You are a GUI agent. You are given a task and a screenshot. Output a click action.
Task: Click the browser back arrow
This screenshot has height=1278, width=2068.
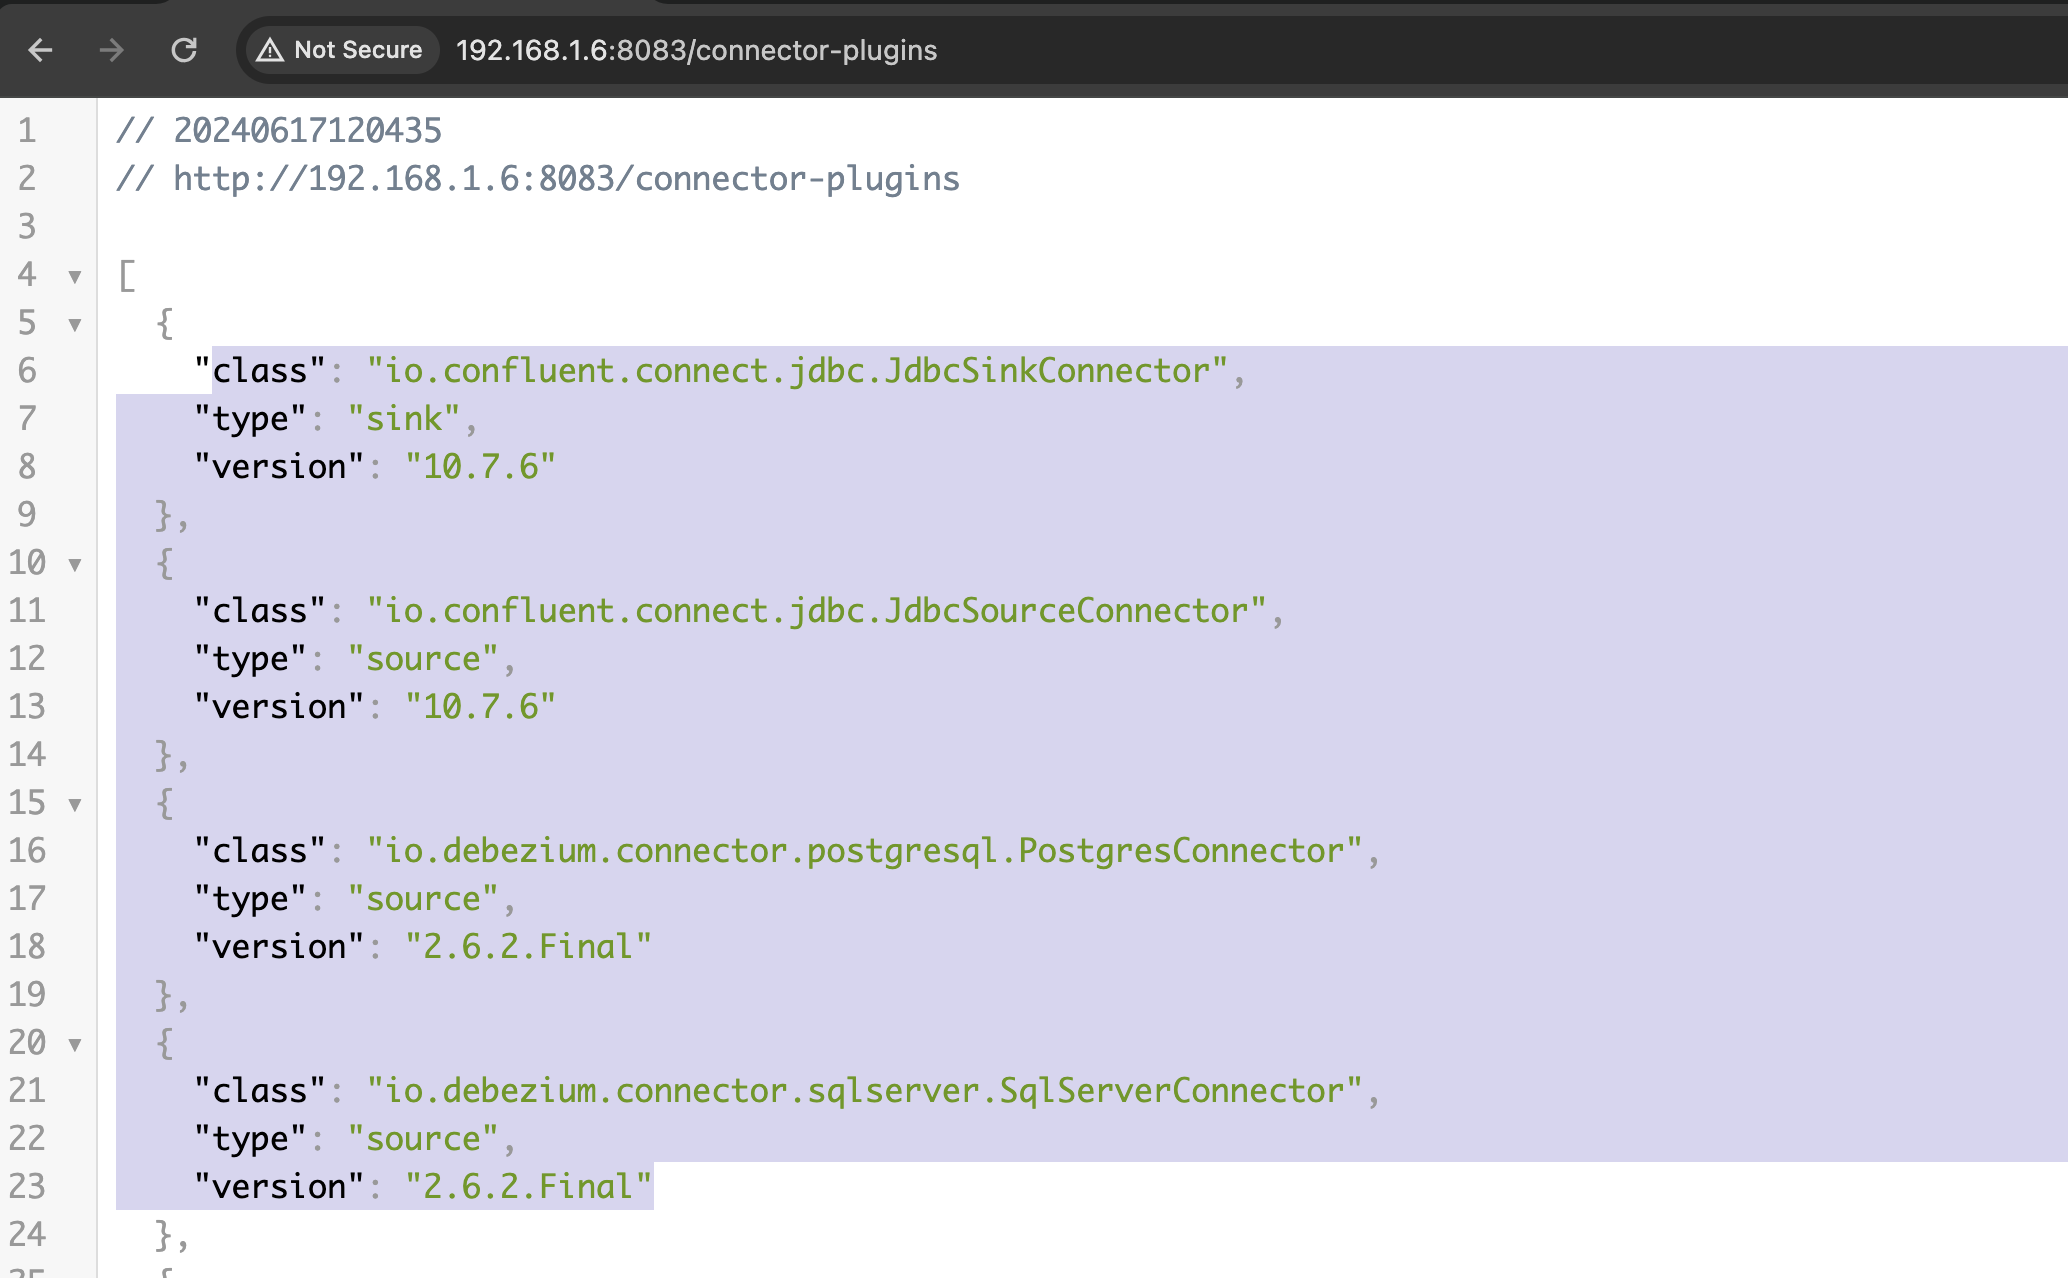click(40, 50)
